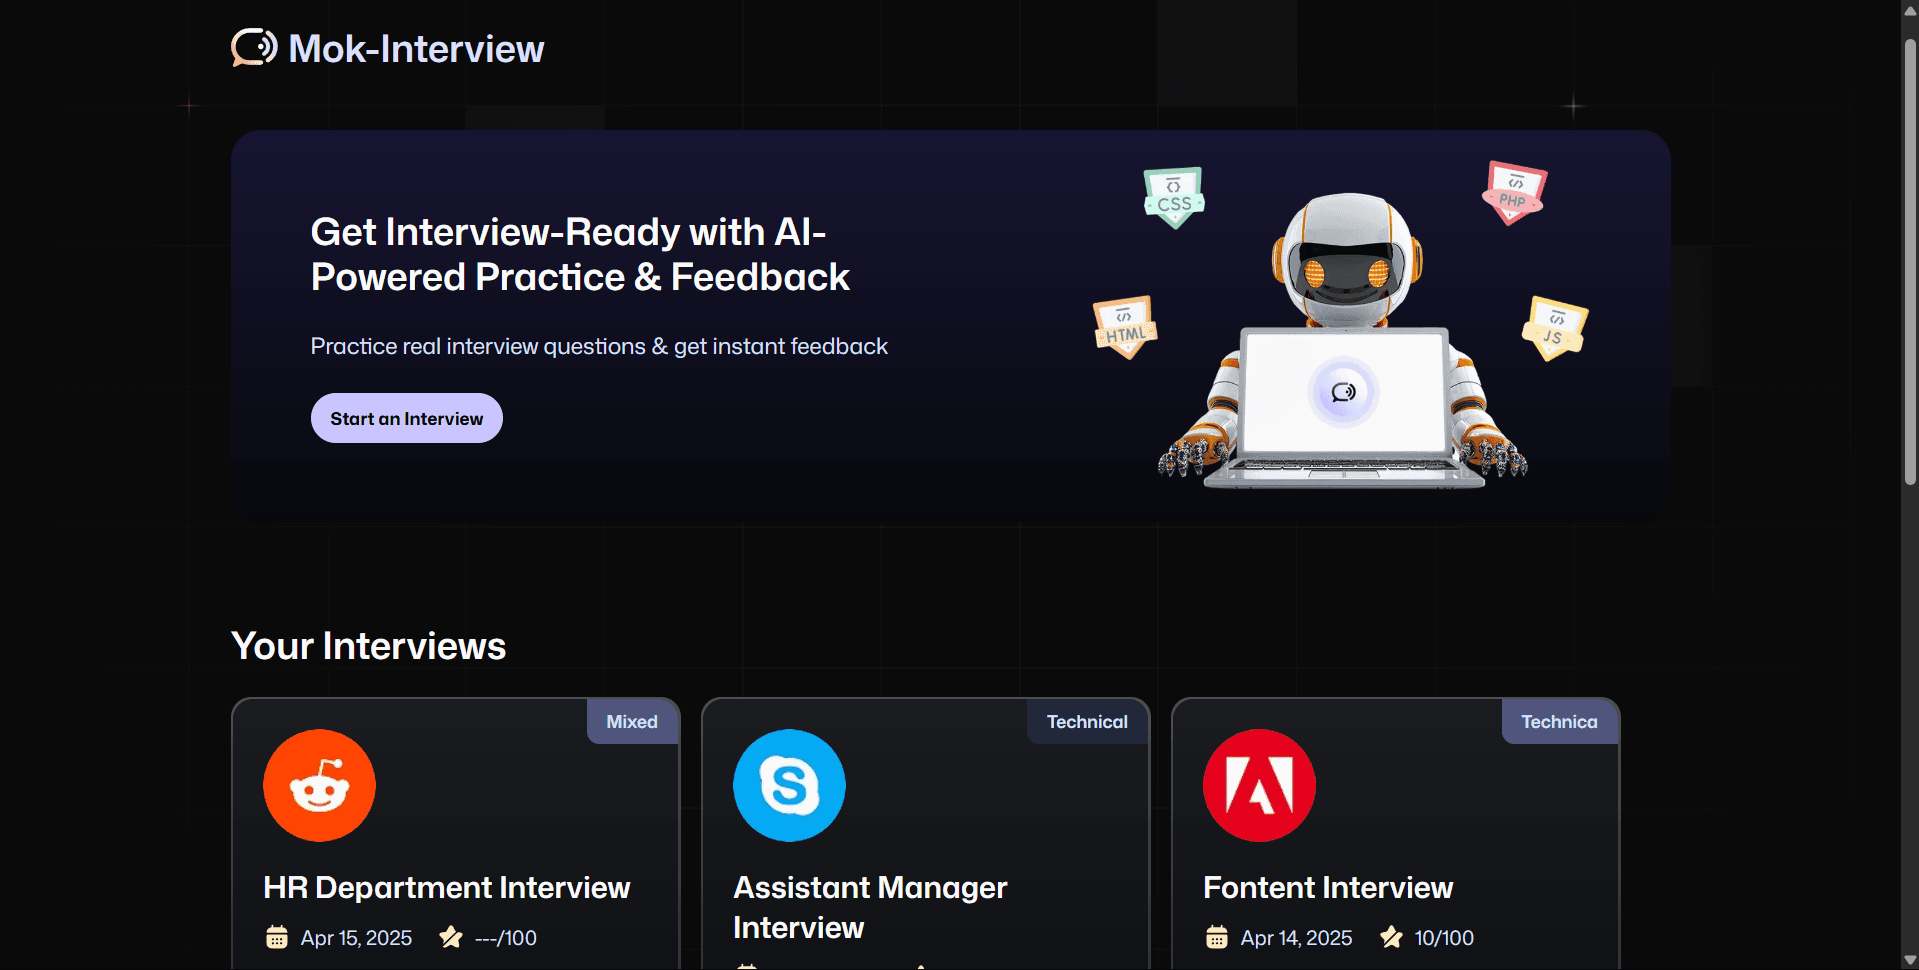Click the star icon next to 10/100 score
Viewport: 1919px width, 970px height.
(1391, 937)
